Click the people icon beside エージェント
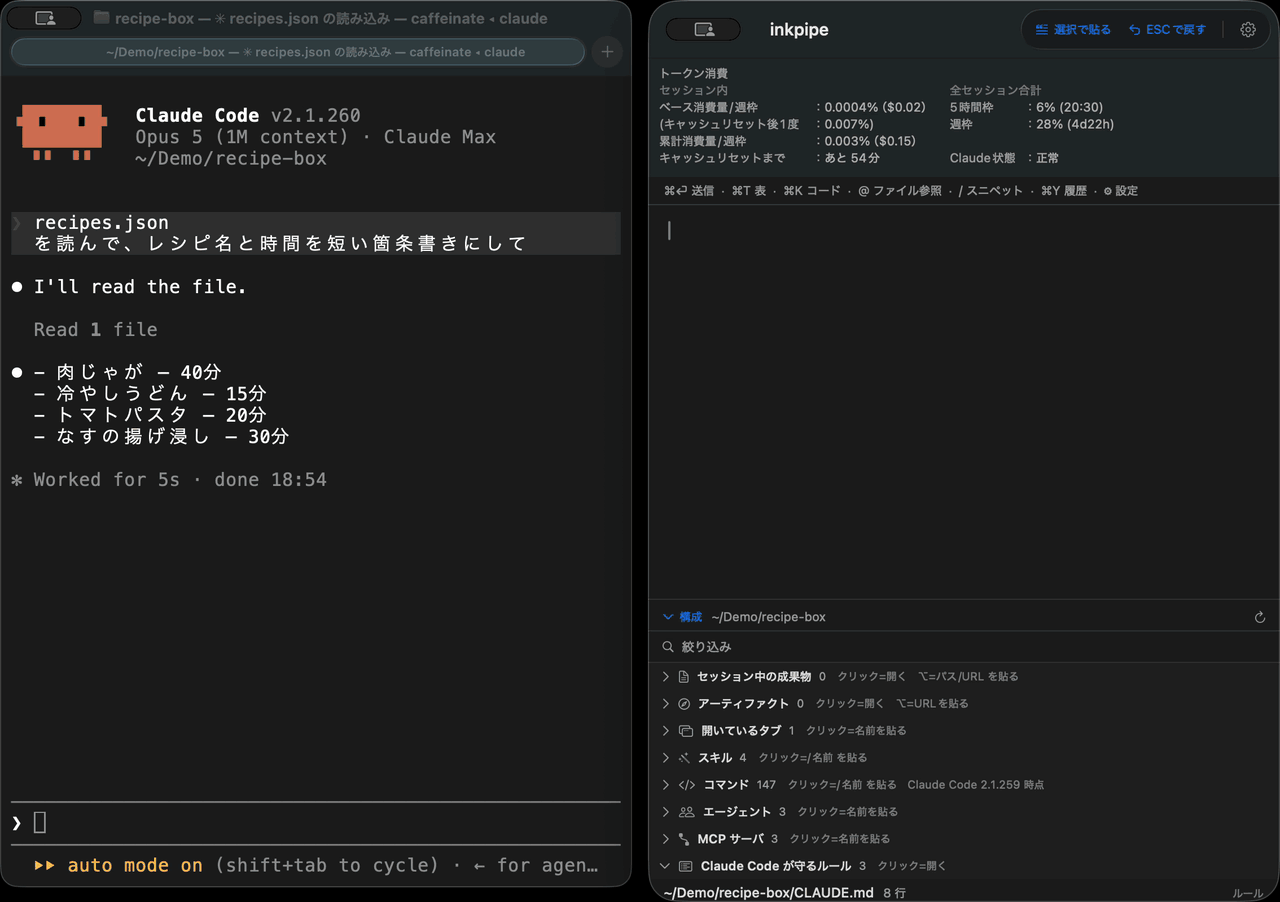Viewport: 1280px width, 902px height. click(686, 812)
